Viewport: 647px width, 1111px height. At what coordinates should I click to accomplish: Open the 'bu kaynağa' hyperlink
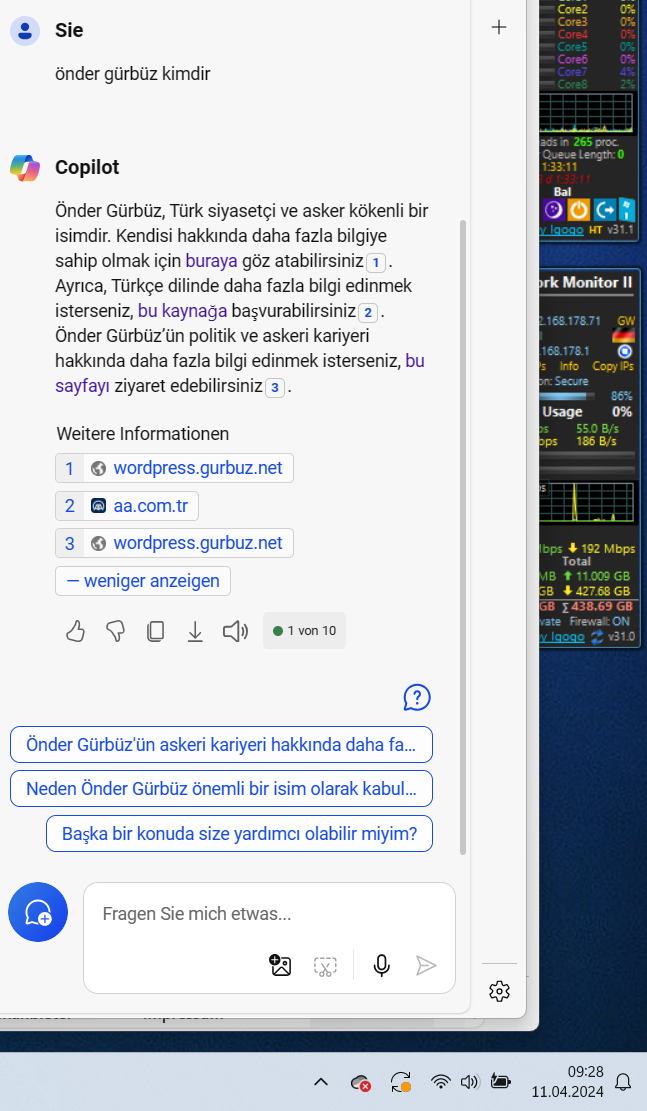pyautogui.click(x=189, y=310)
